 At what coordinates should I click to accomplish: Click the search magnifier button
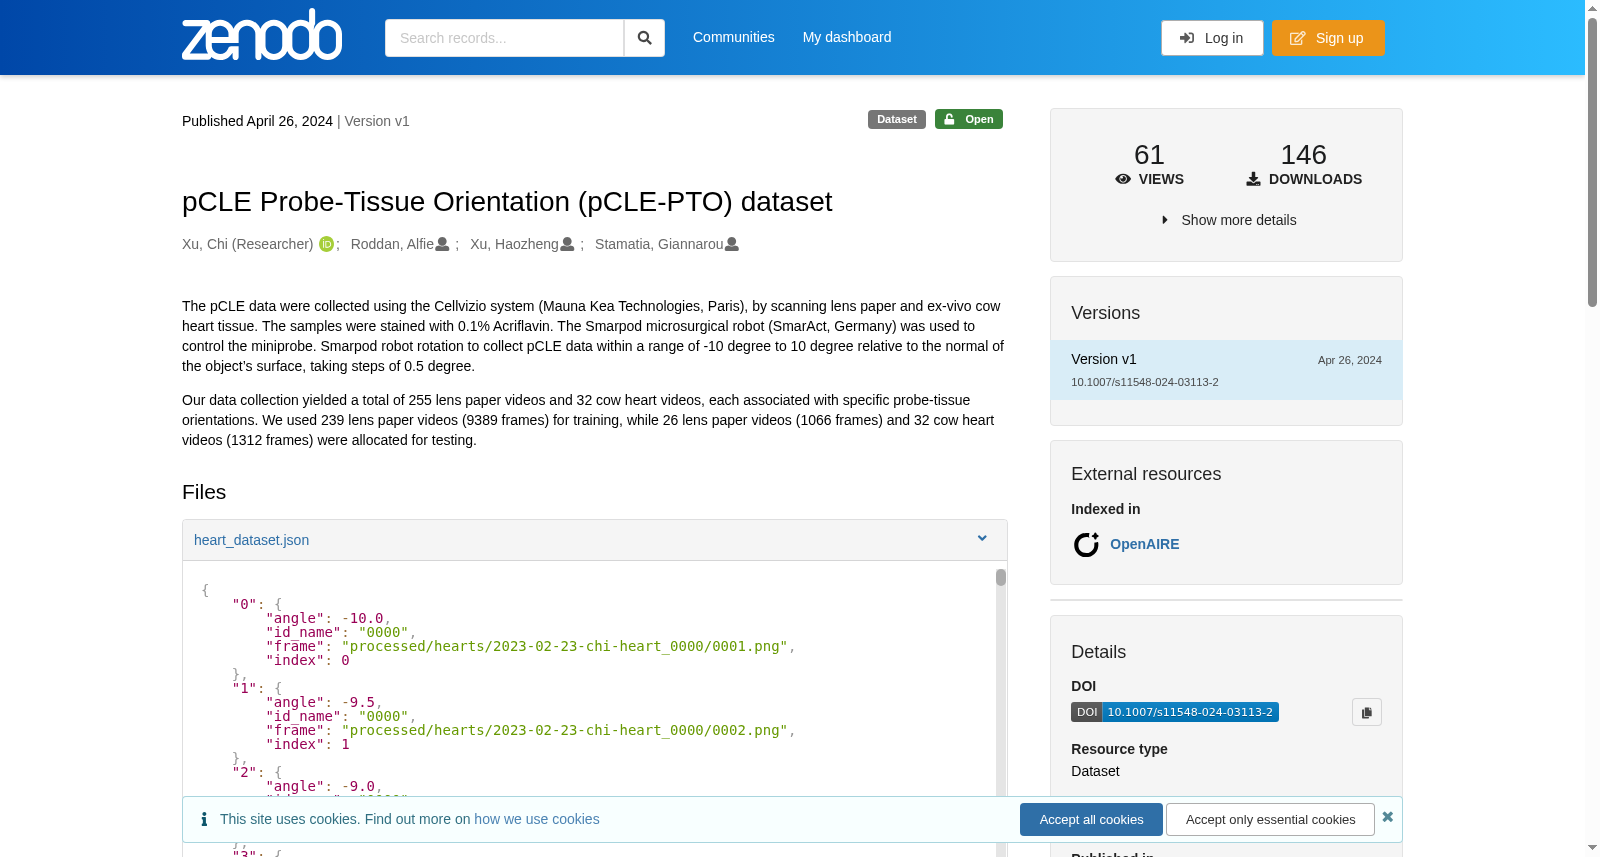coord(644,38)
